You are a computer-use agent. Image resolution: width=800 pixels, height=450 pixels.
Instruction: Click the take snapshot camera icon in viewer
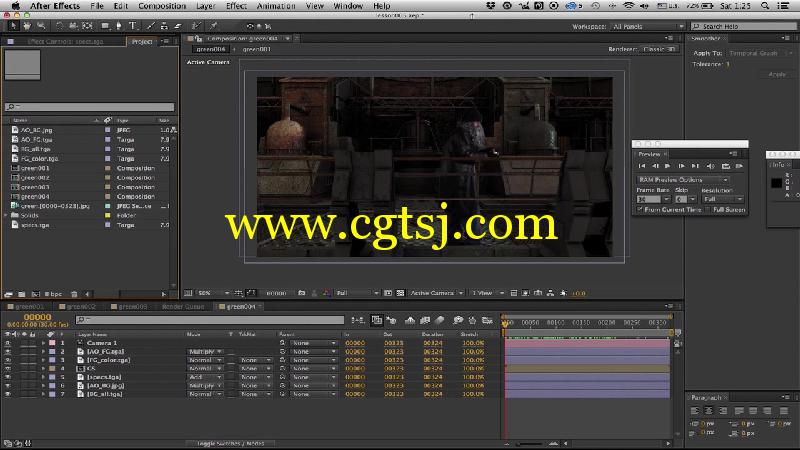(302, 293)
